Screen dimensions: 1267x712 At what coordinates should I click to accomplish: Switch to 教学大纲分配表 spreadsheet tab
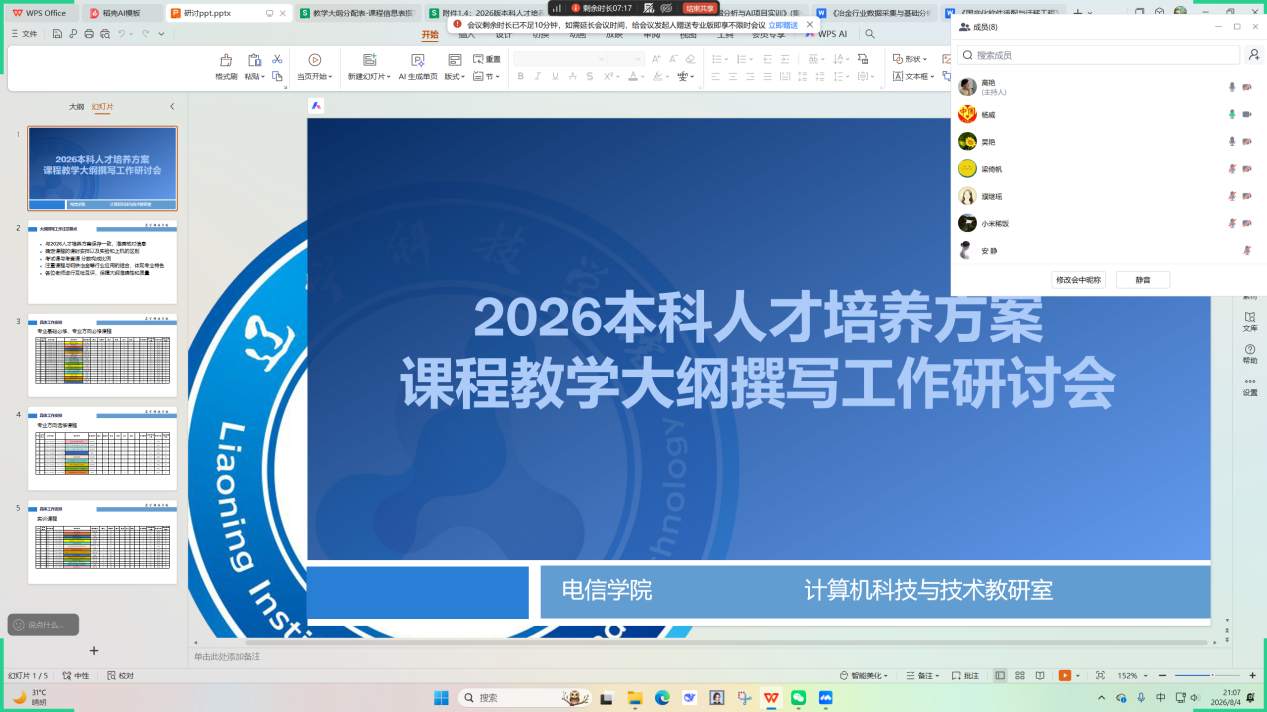click(356, 13)
